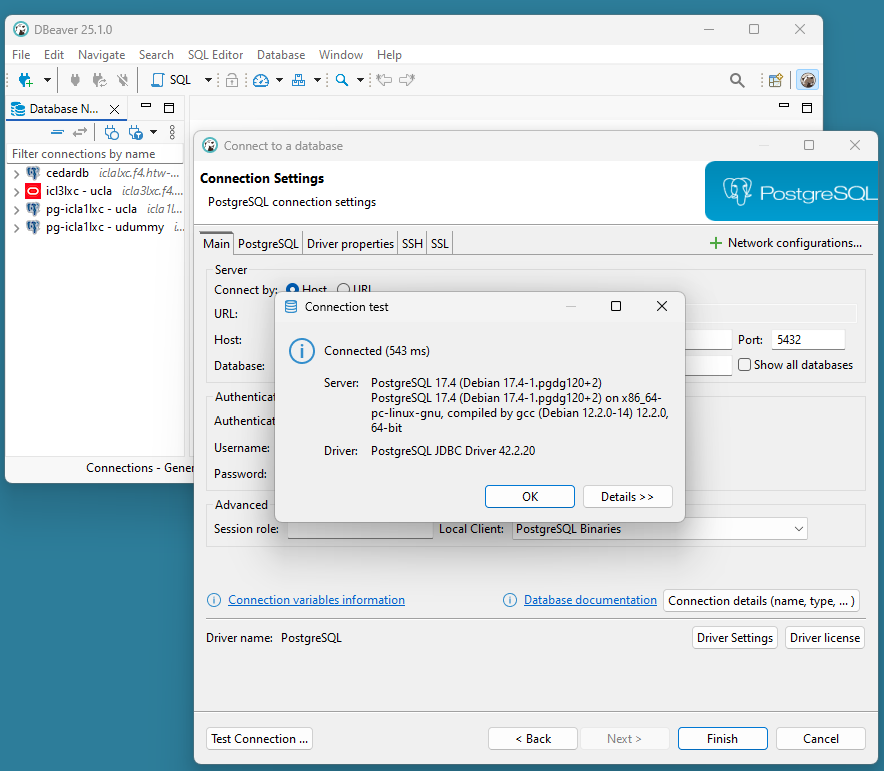Click the transaction mode padlock icon
Viewport: 884px width, 771px height.
point(232,80)
